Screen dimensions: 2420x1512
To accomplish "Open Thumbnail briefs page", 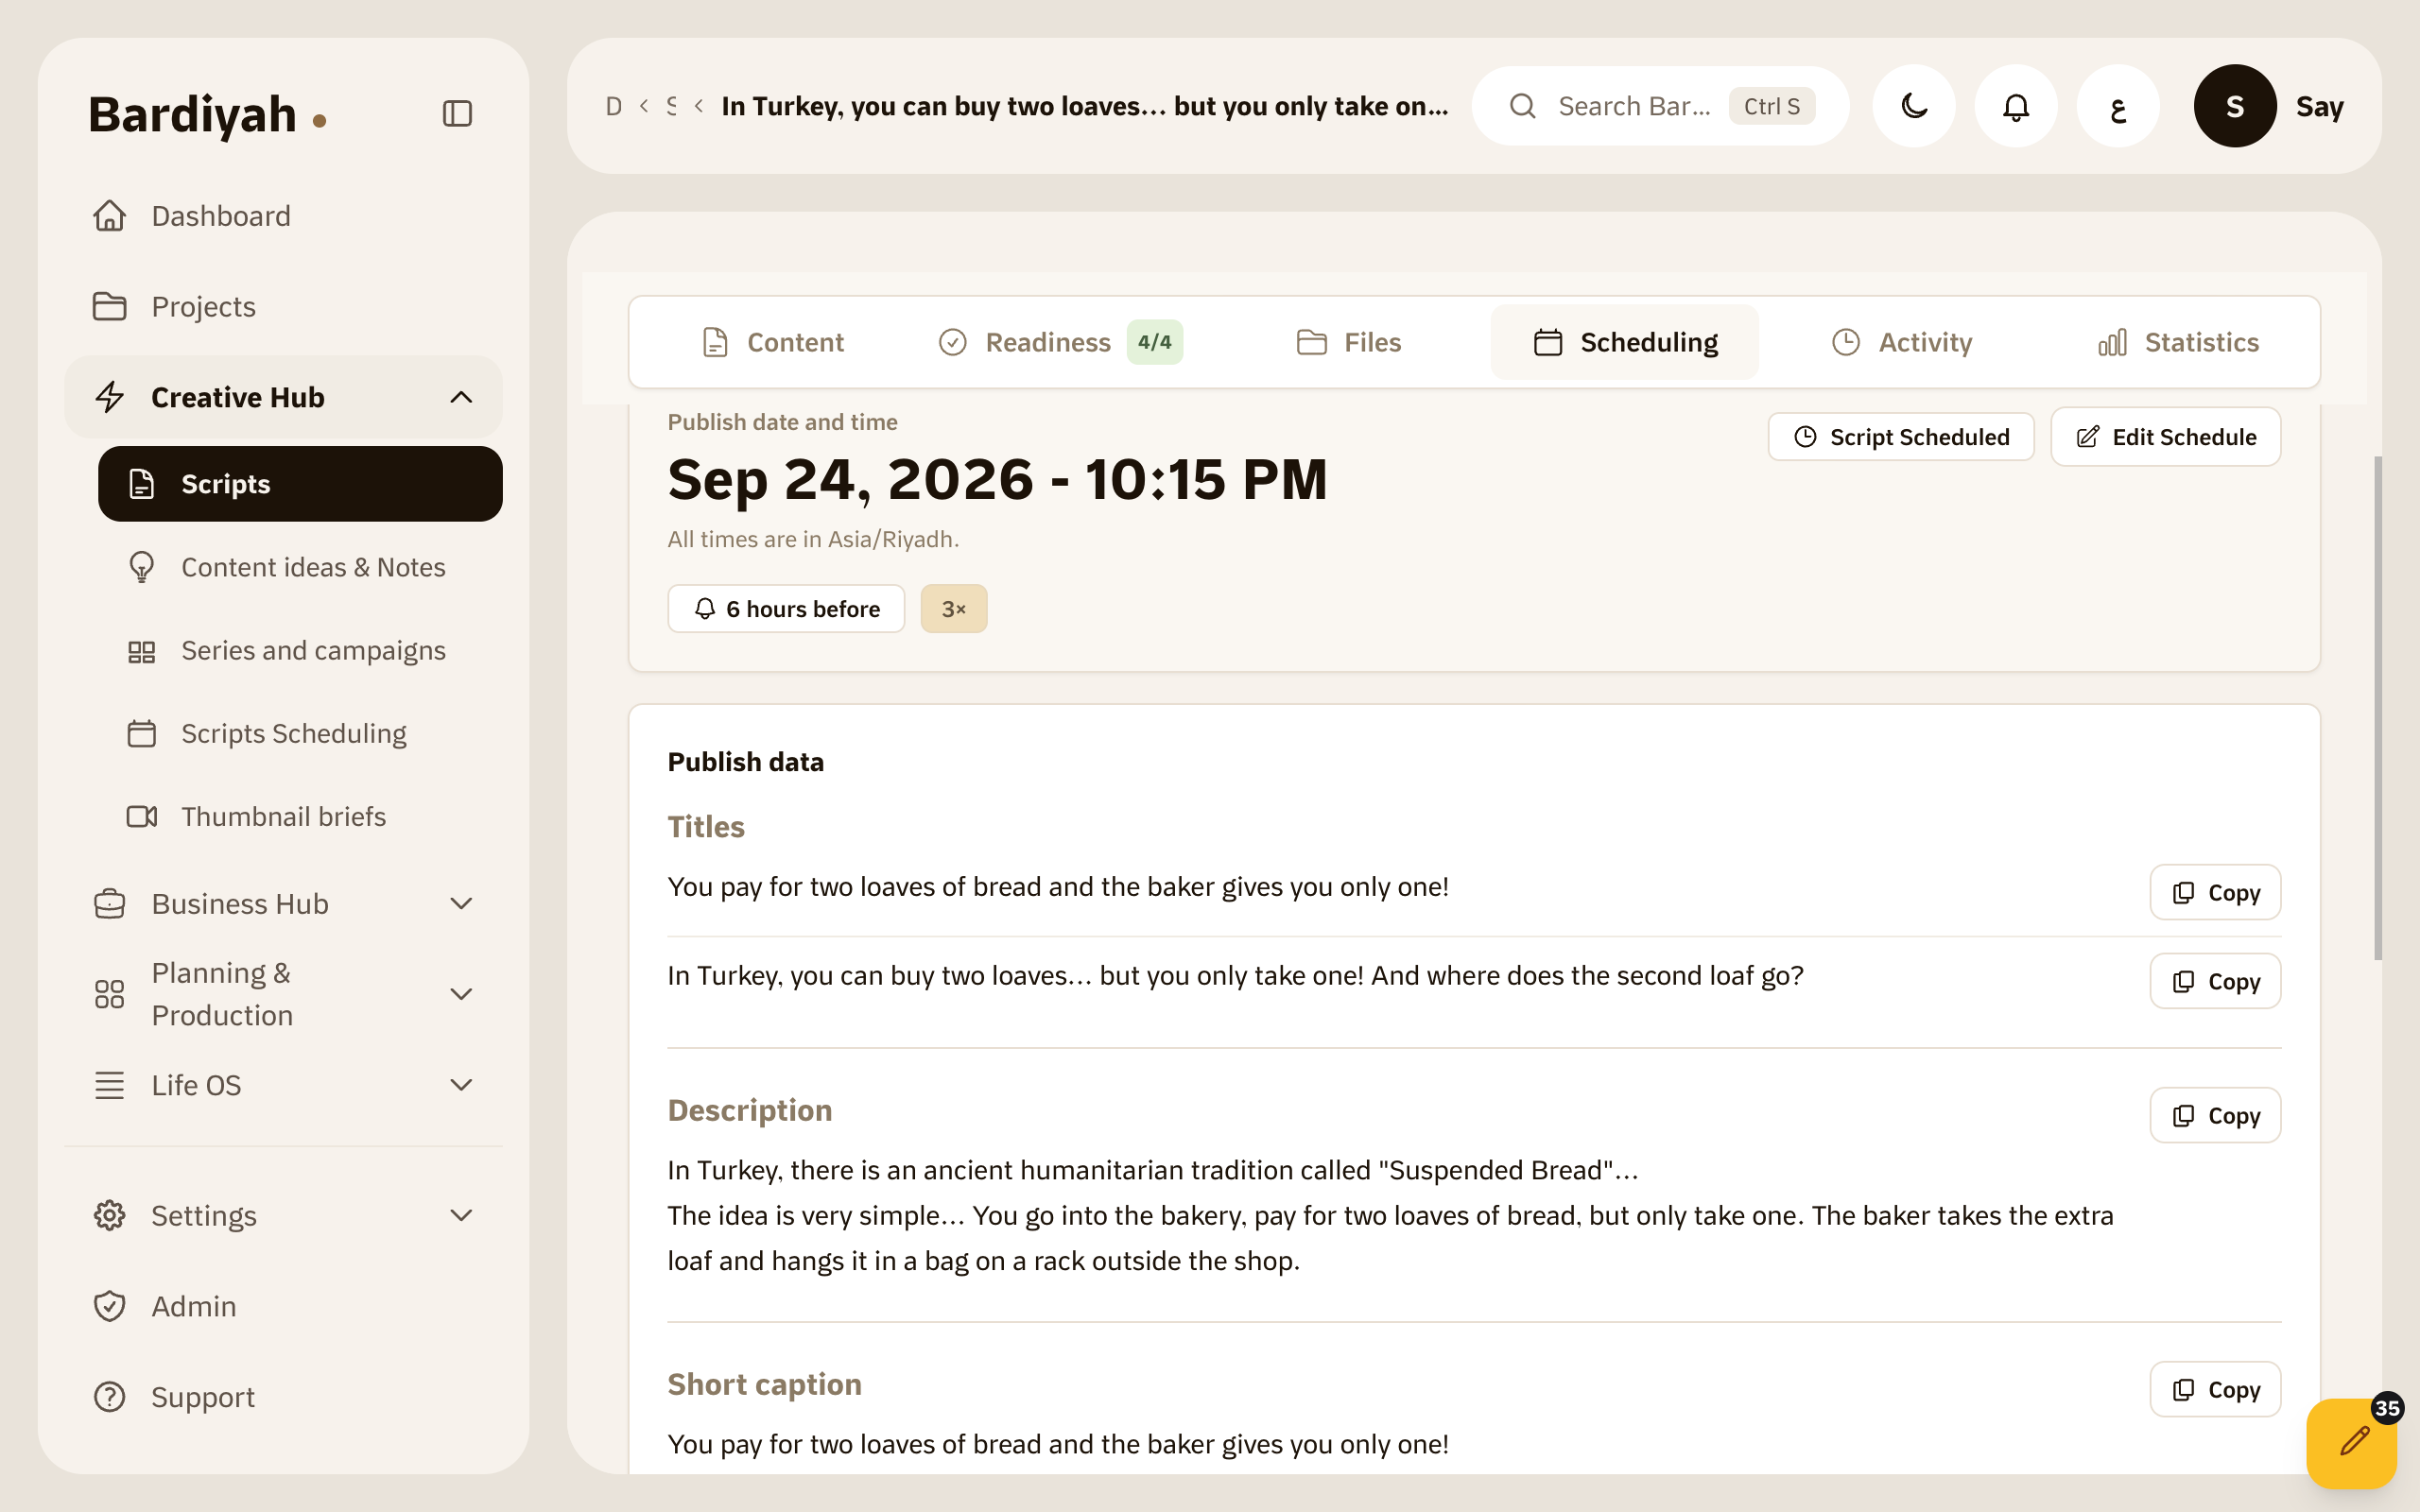I will 300,816.
